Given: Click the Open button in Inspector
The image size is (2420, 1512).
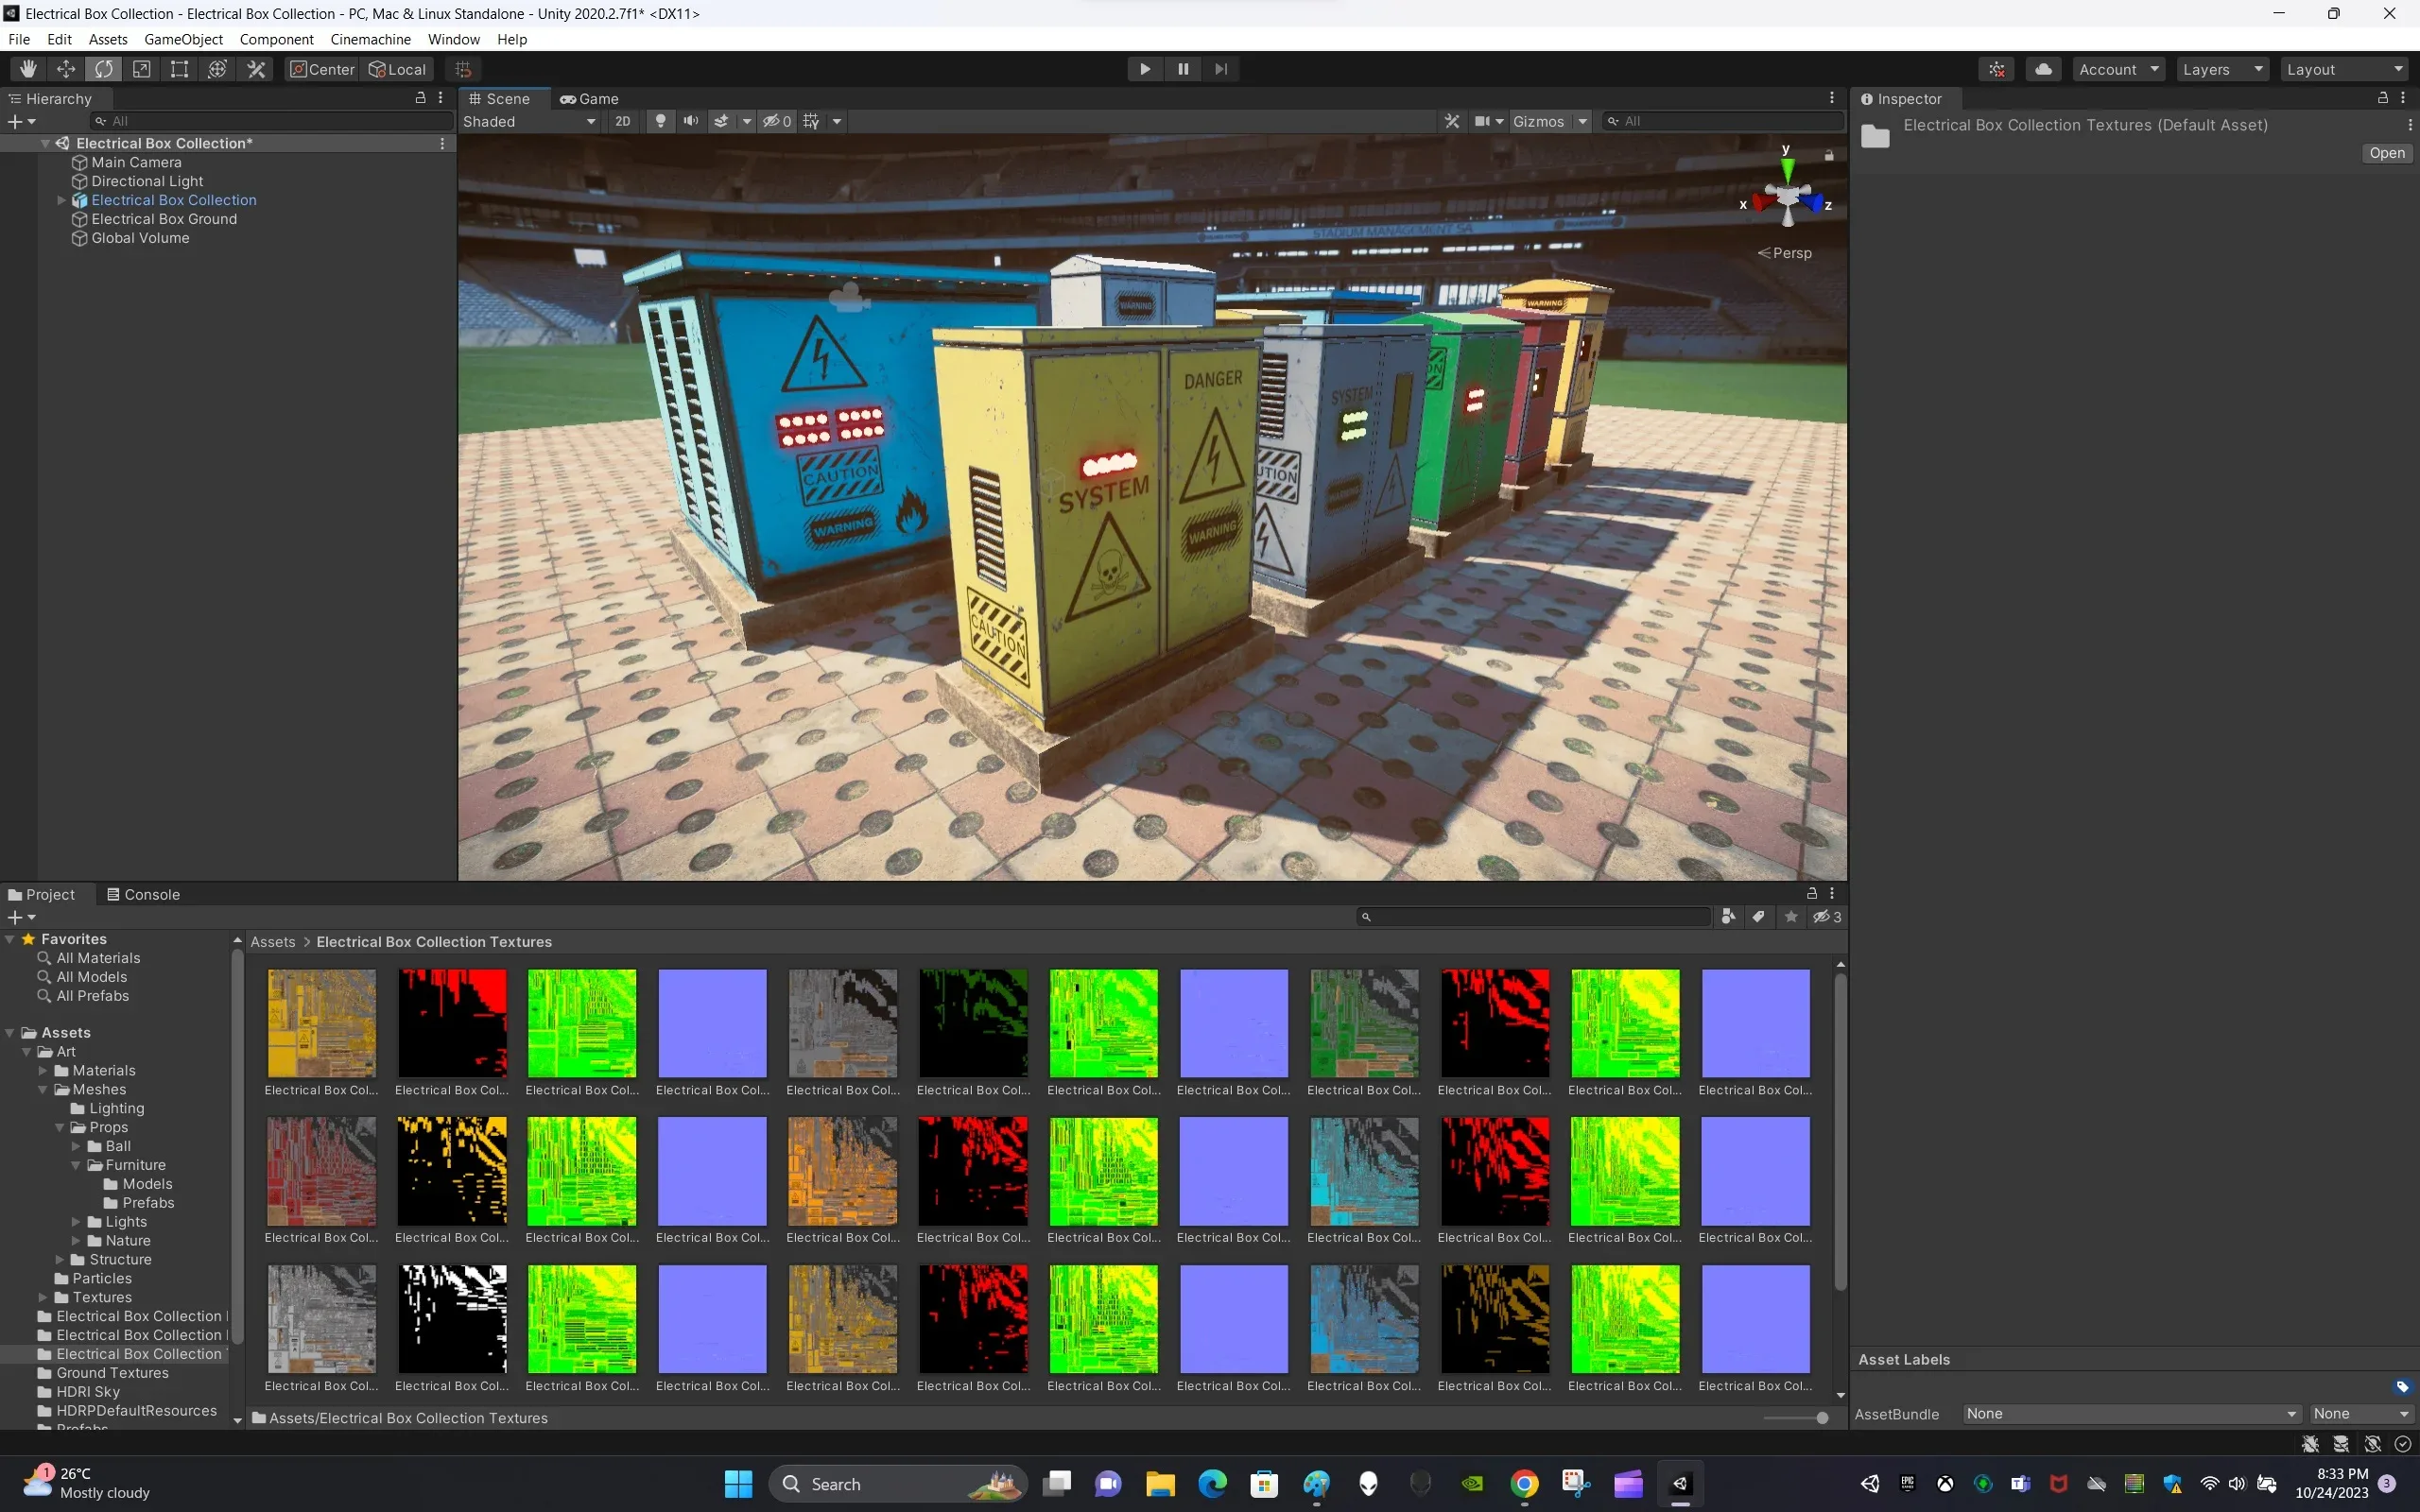Looking at the screenshot, I should coord(2387,153).
